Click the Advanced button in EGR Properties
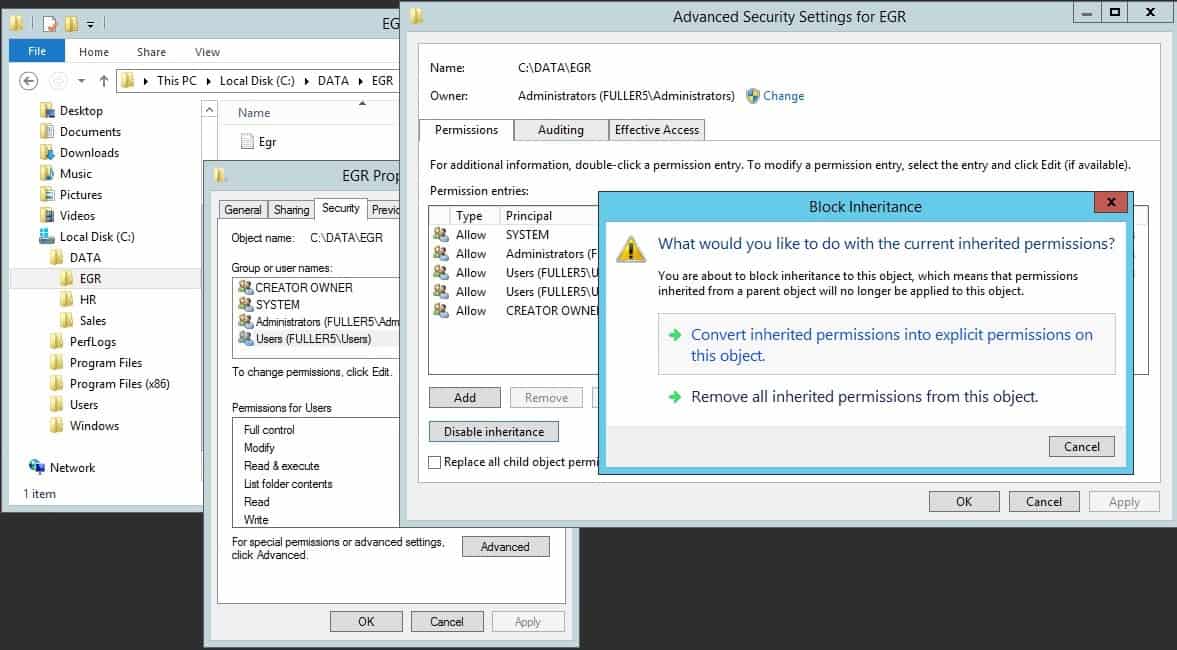The width and height of the screenshot is (1177, 650). tap(505, 546)
